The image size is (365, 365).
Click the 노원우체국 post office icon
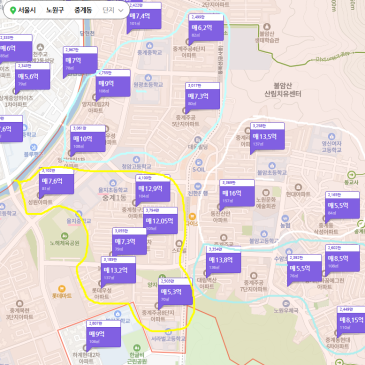click(x=286, y=304)
